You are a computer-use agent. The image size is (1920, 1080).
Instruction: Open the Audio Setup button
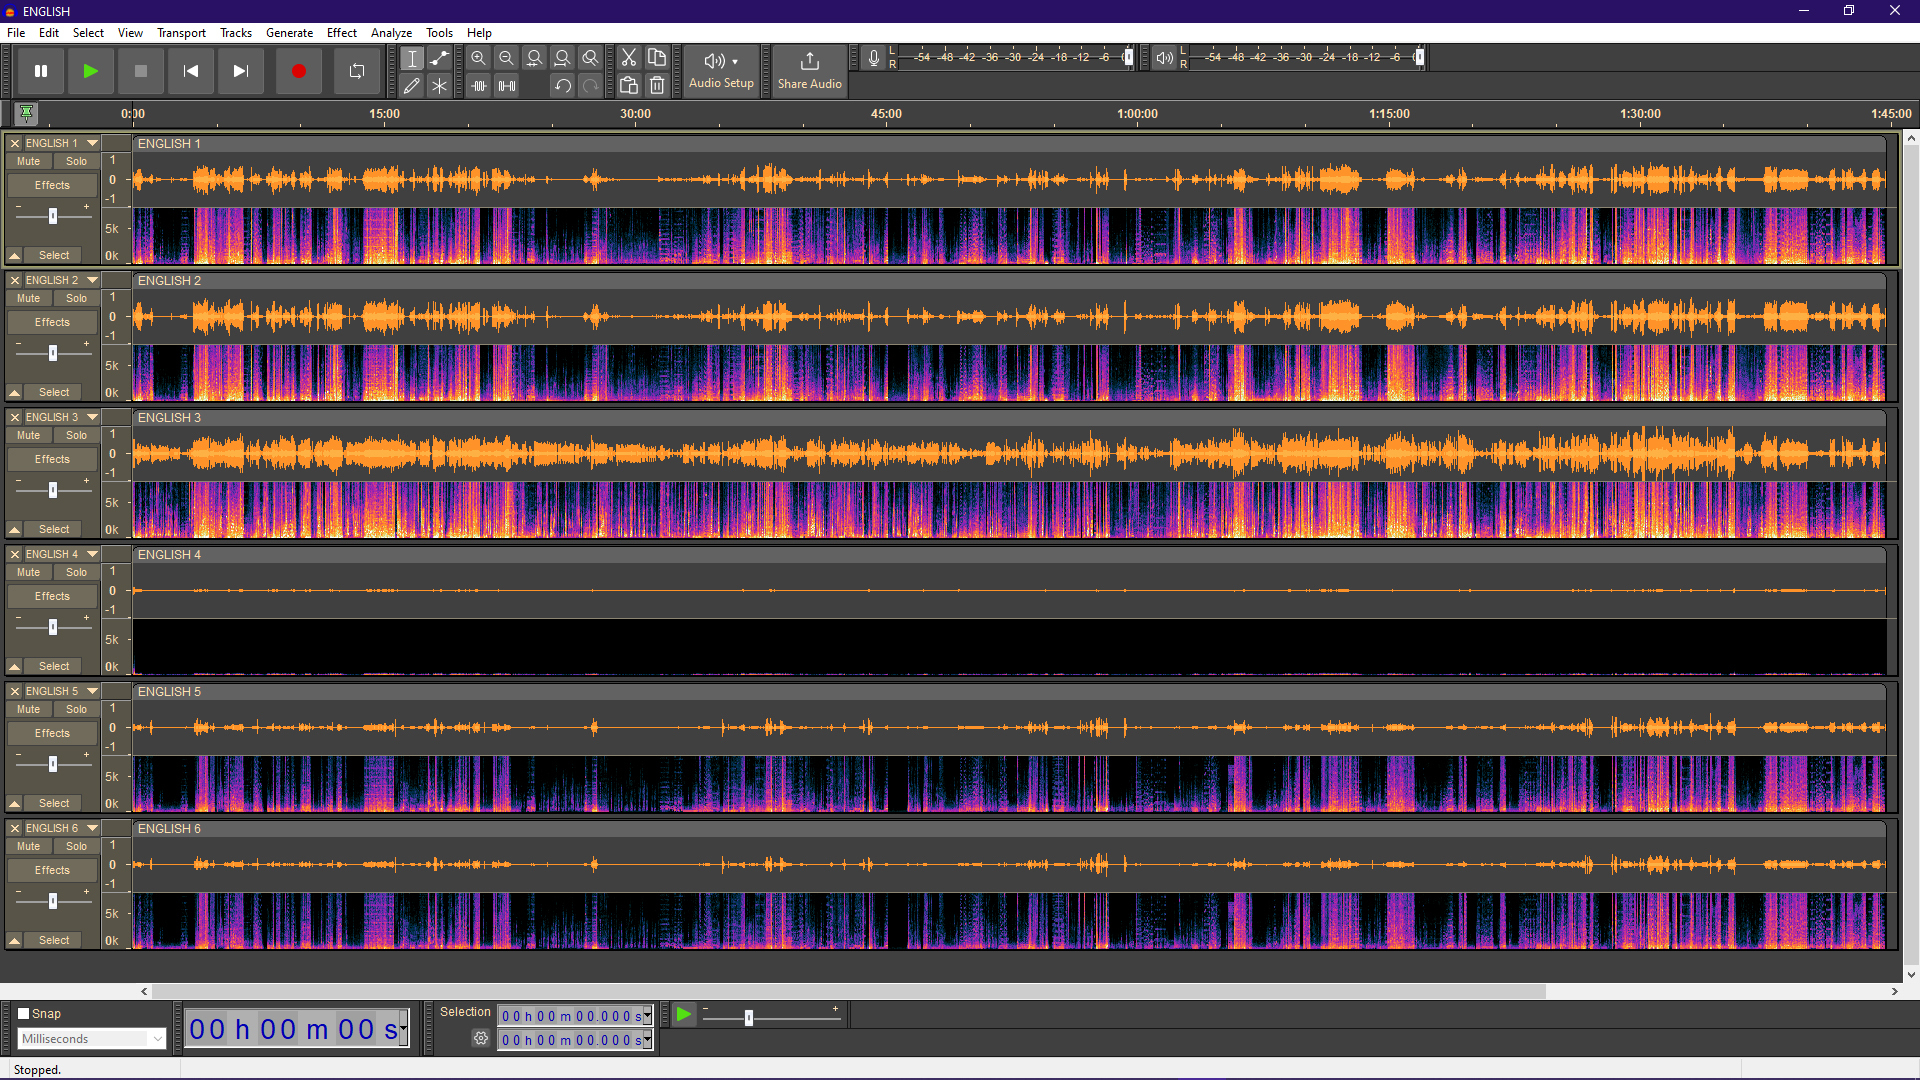click(721, 71)
